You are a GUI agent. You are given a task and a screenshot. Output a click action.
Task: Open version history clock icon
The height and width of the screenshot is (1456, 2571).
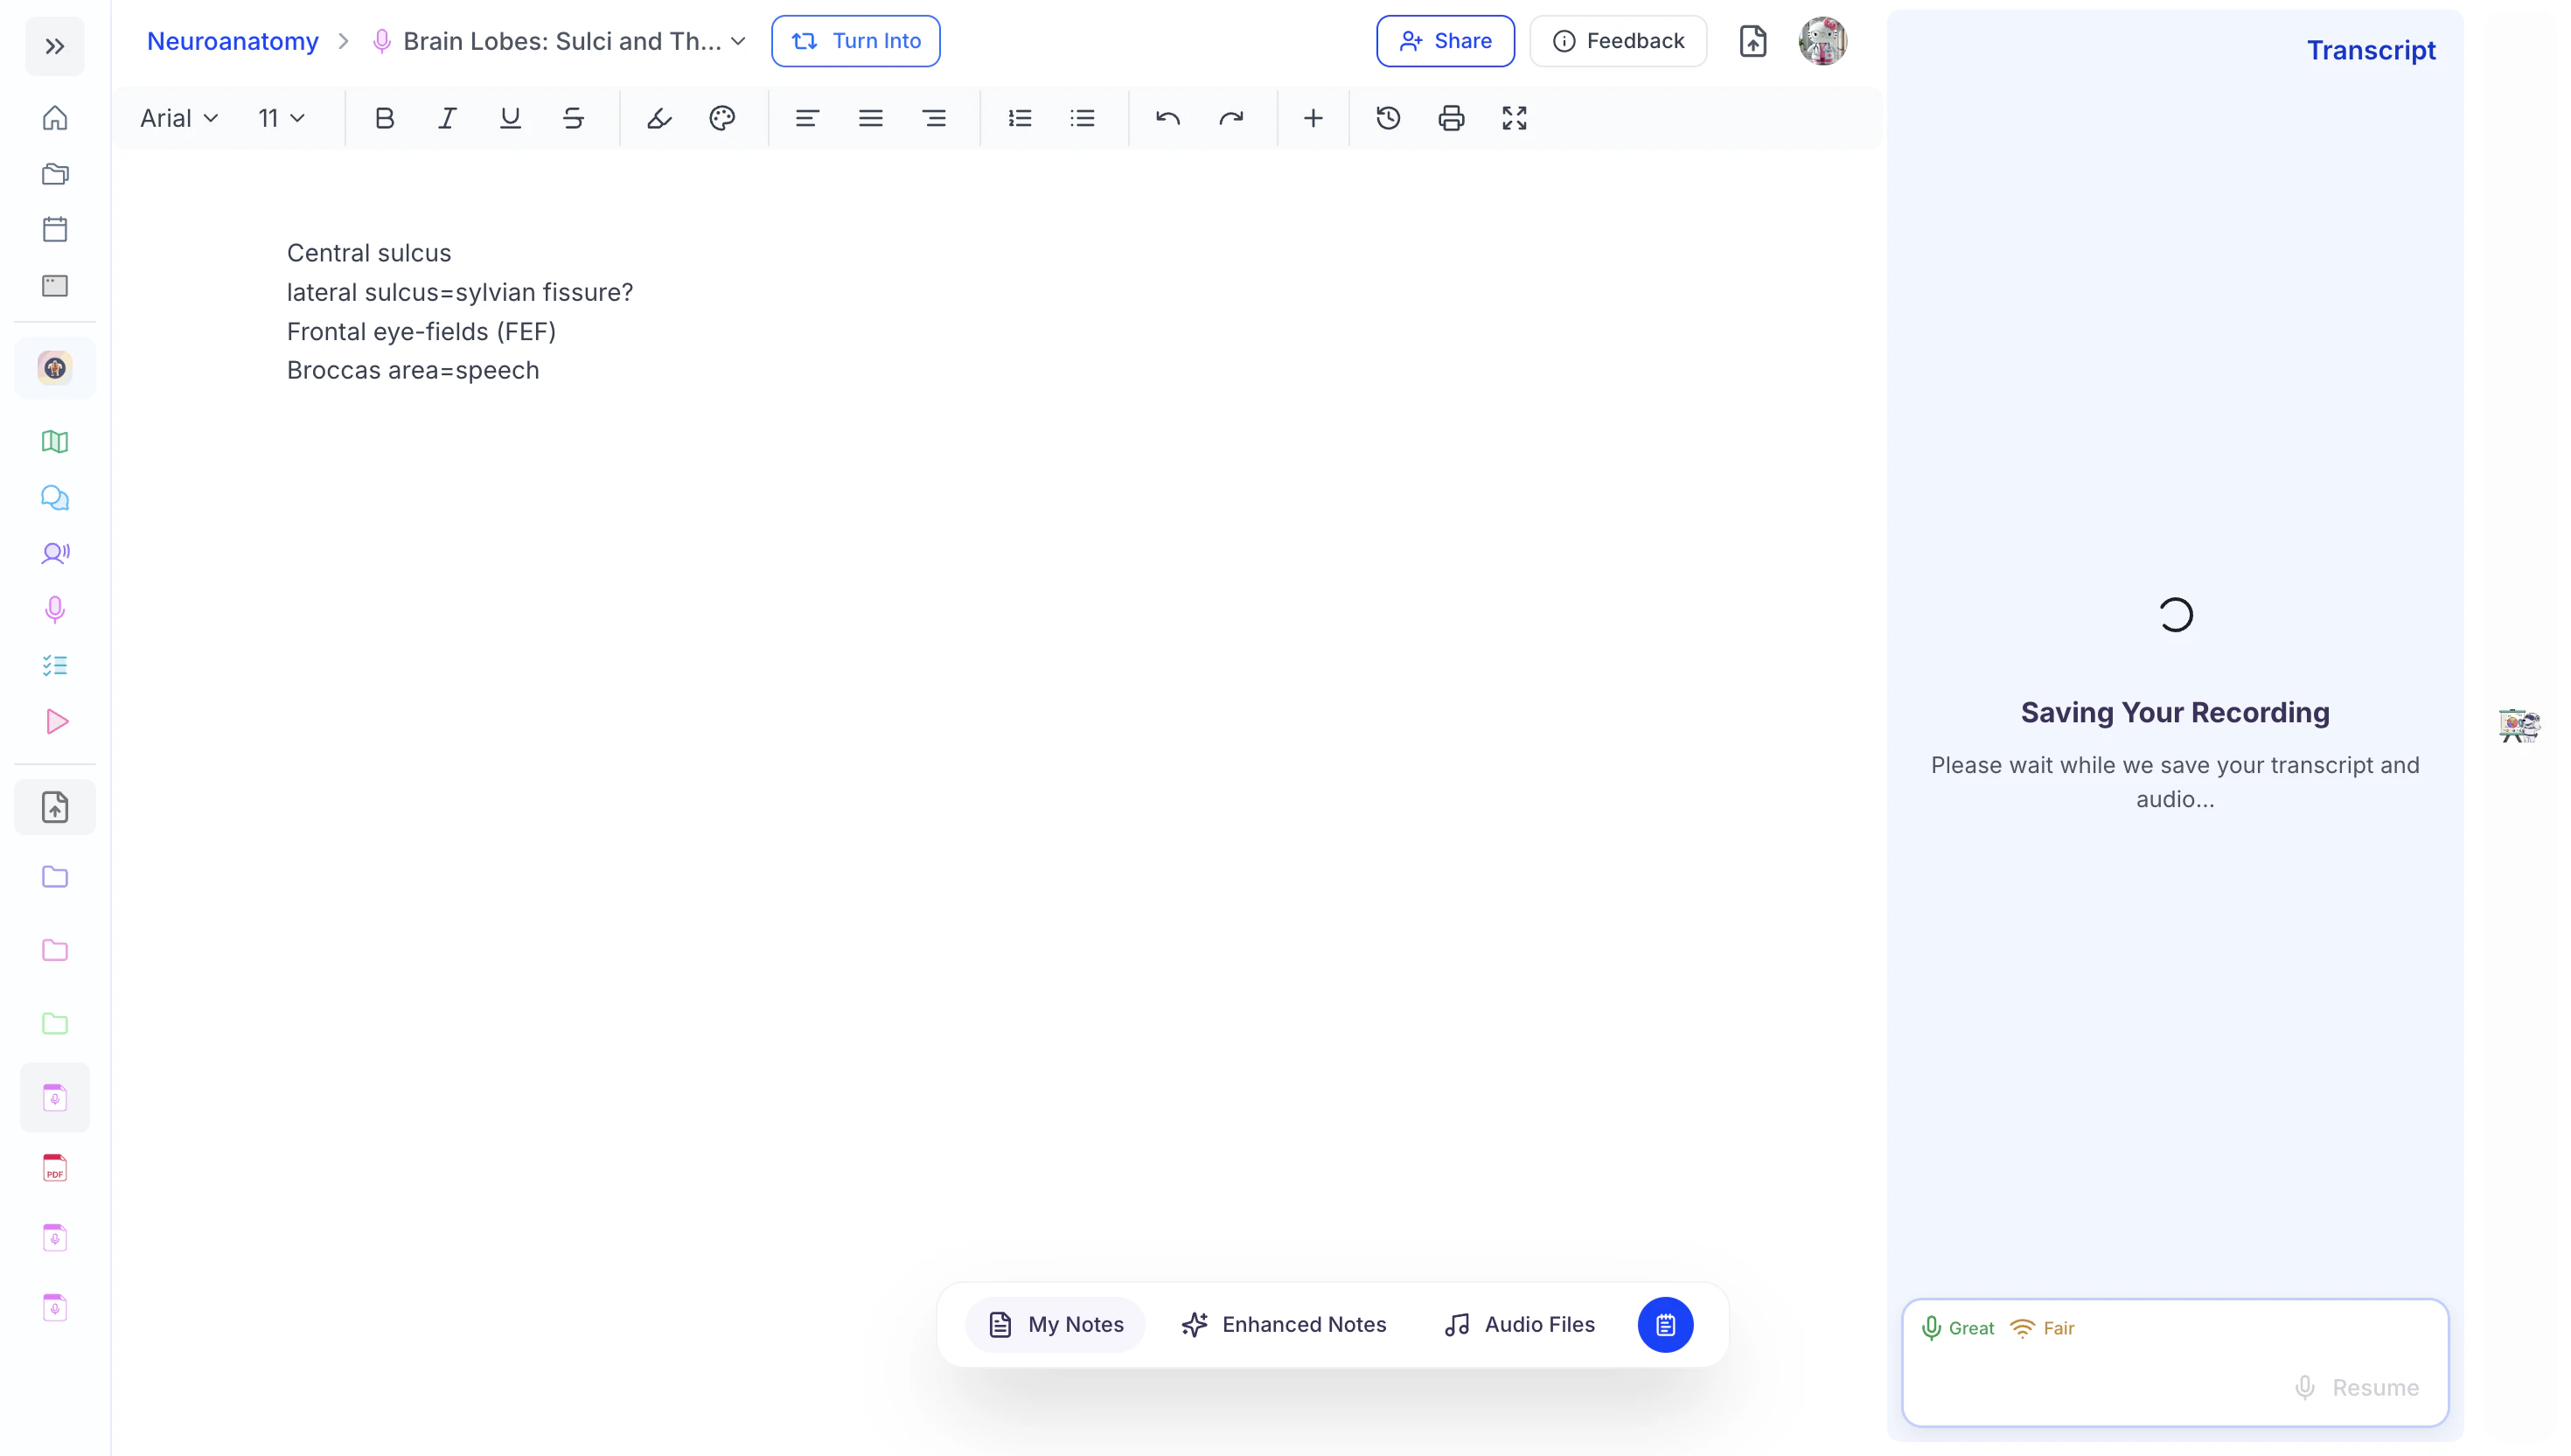click(1388, 118)
